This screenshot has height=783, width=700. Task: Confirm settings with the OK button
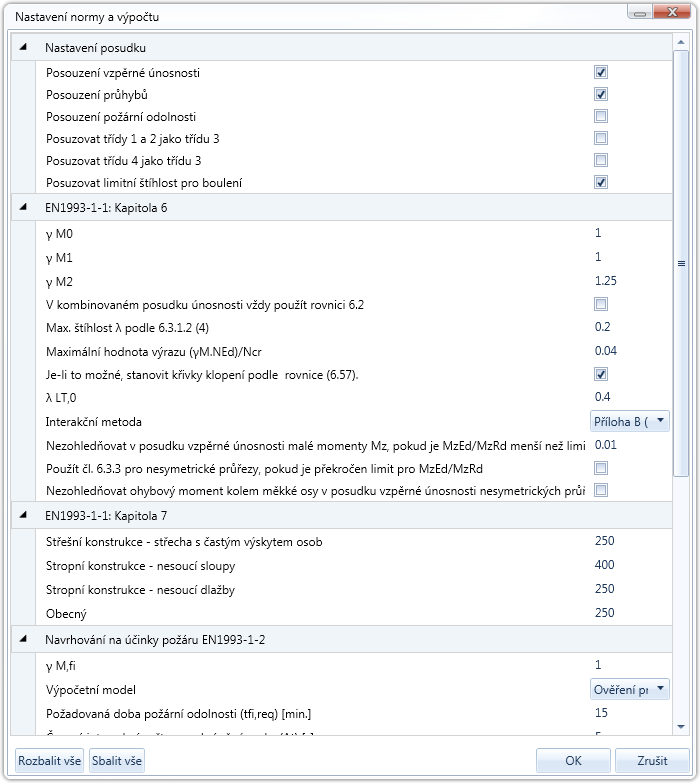(x=573, y=761)
